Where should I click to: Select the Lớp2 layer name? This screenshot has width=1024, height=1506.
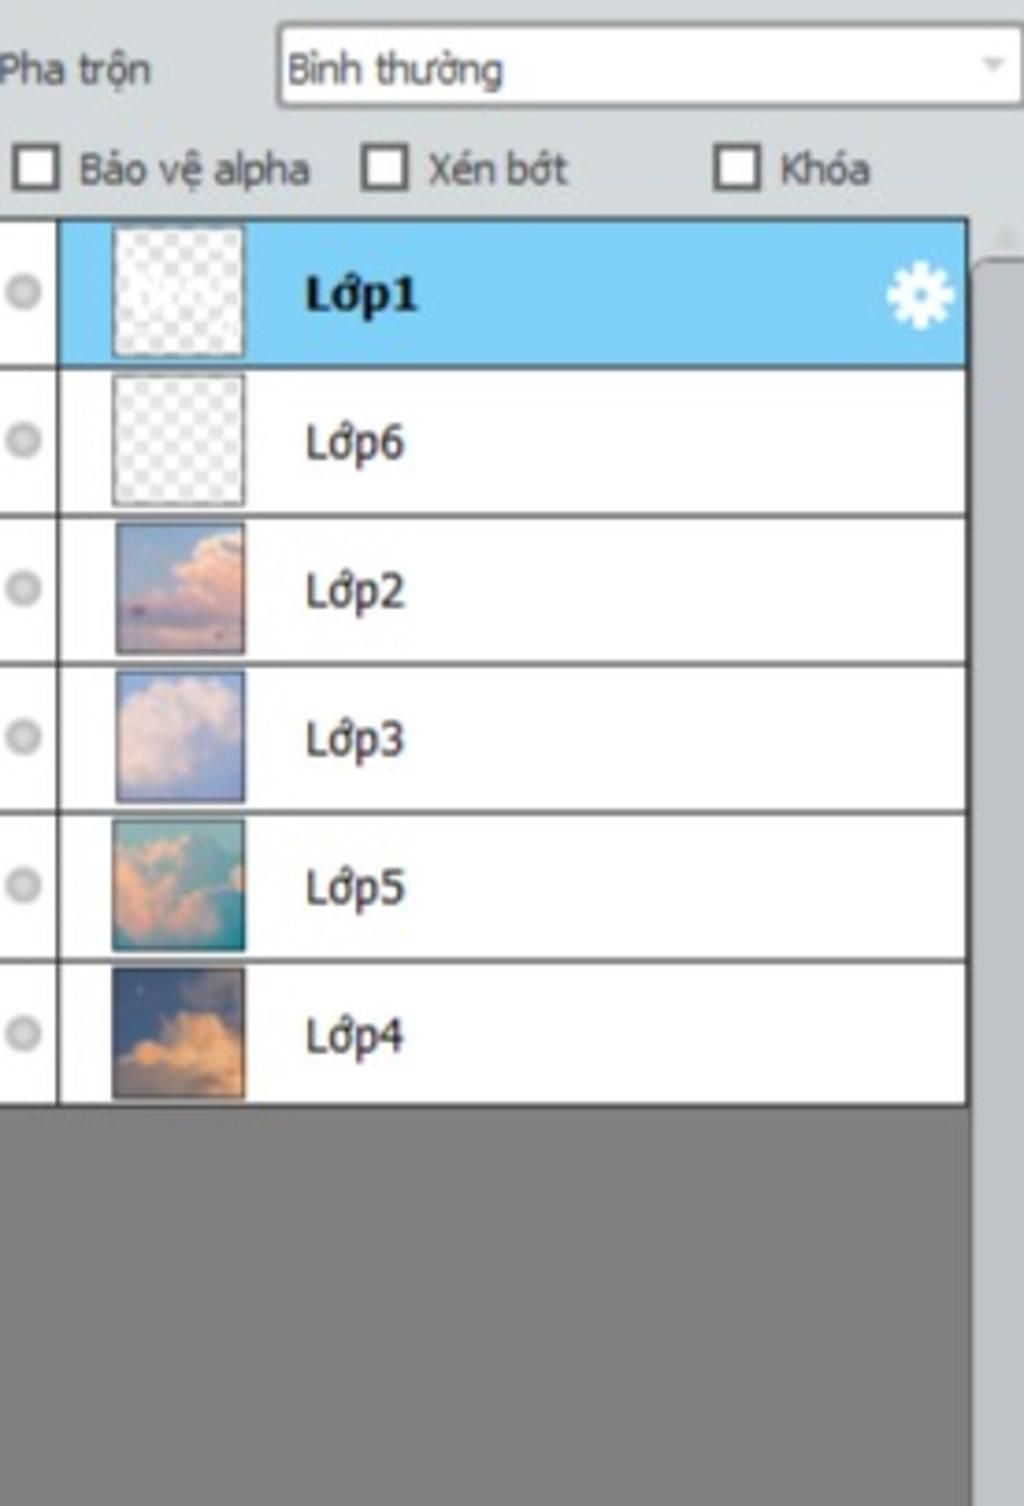[x=355, y=591]
